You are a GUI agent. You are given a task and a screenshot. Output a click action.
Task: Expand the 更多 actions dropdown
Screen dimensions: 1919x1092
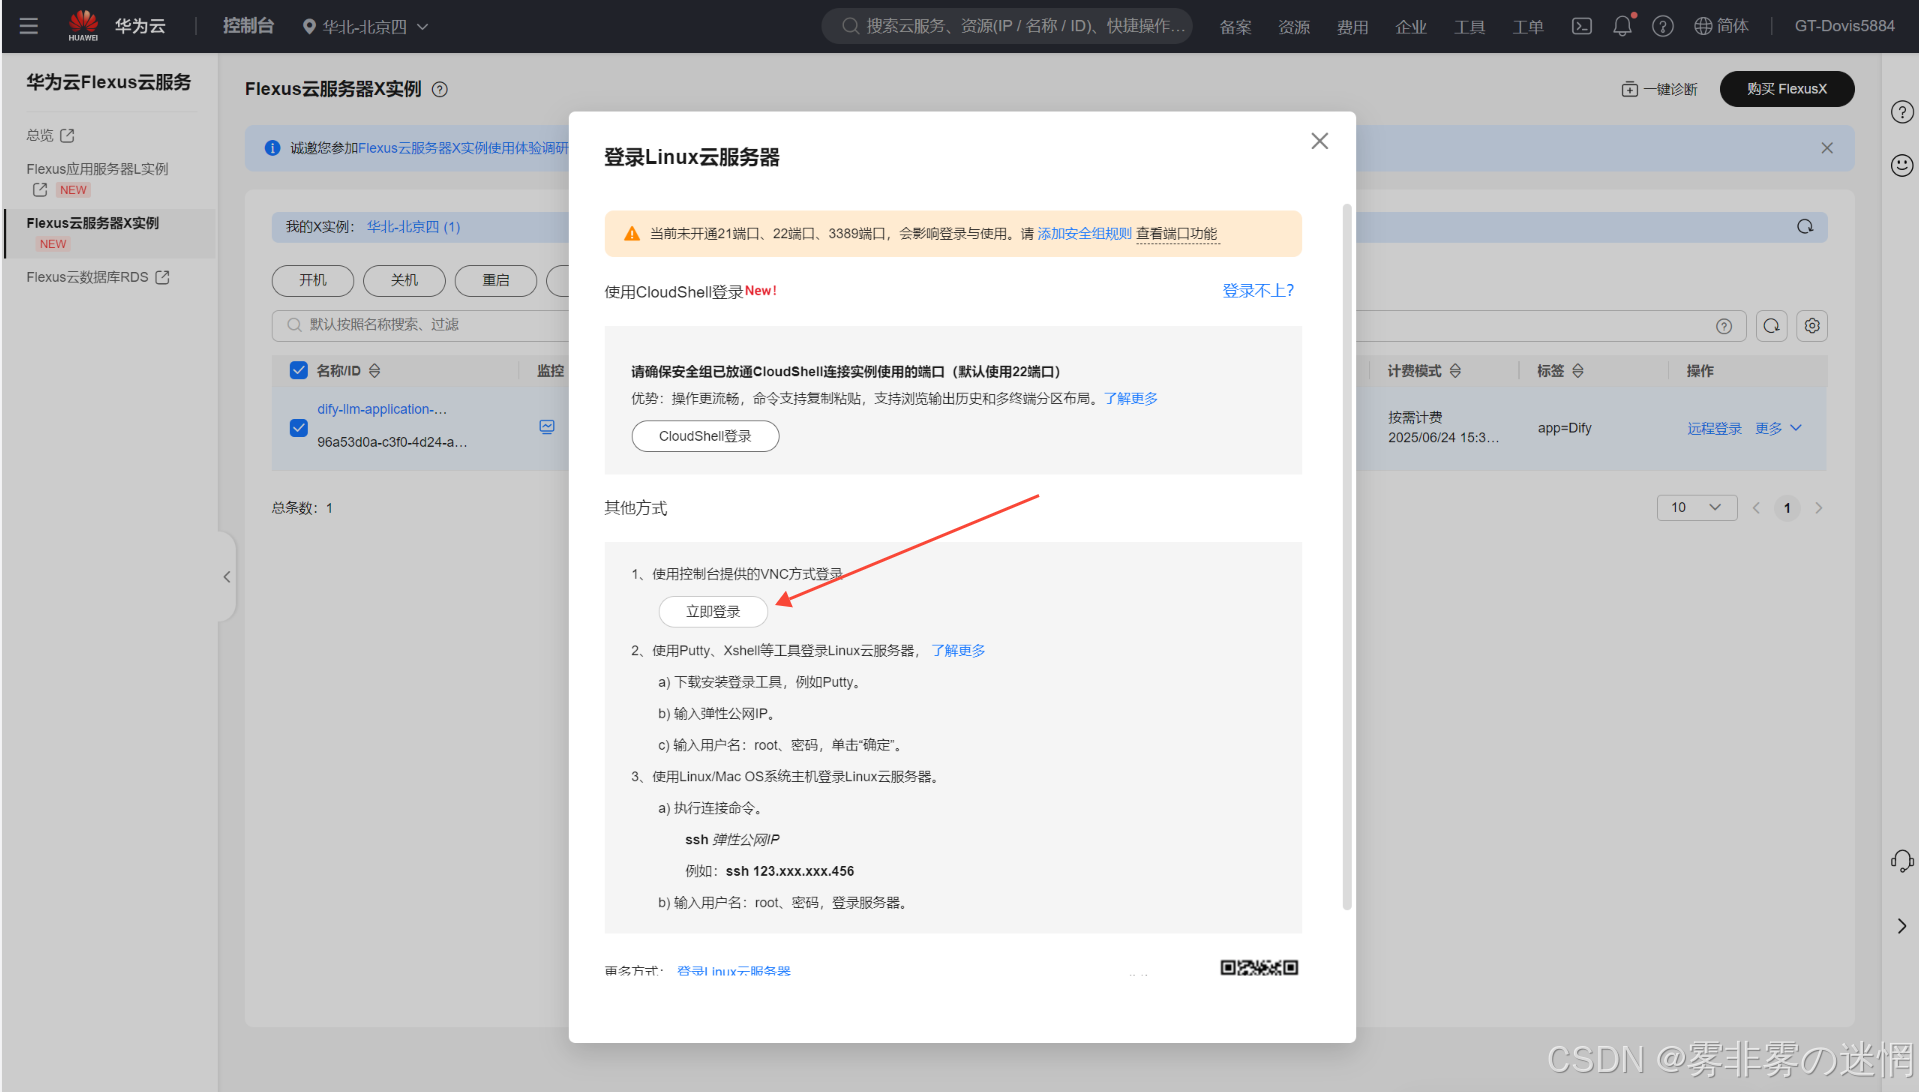click(x=1778, y=428)
